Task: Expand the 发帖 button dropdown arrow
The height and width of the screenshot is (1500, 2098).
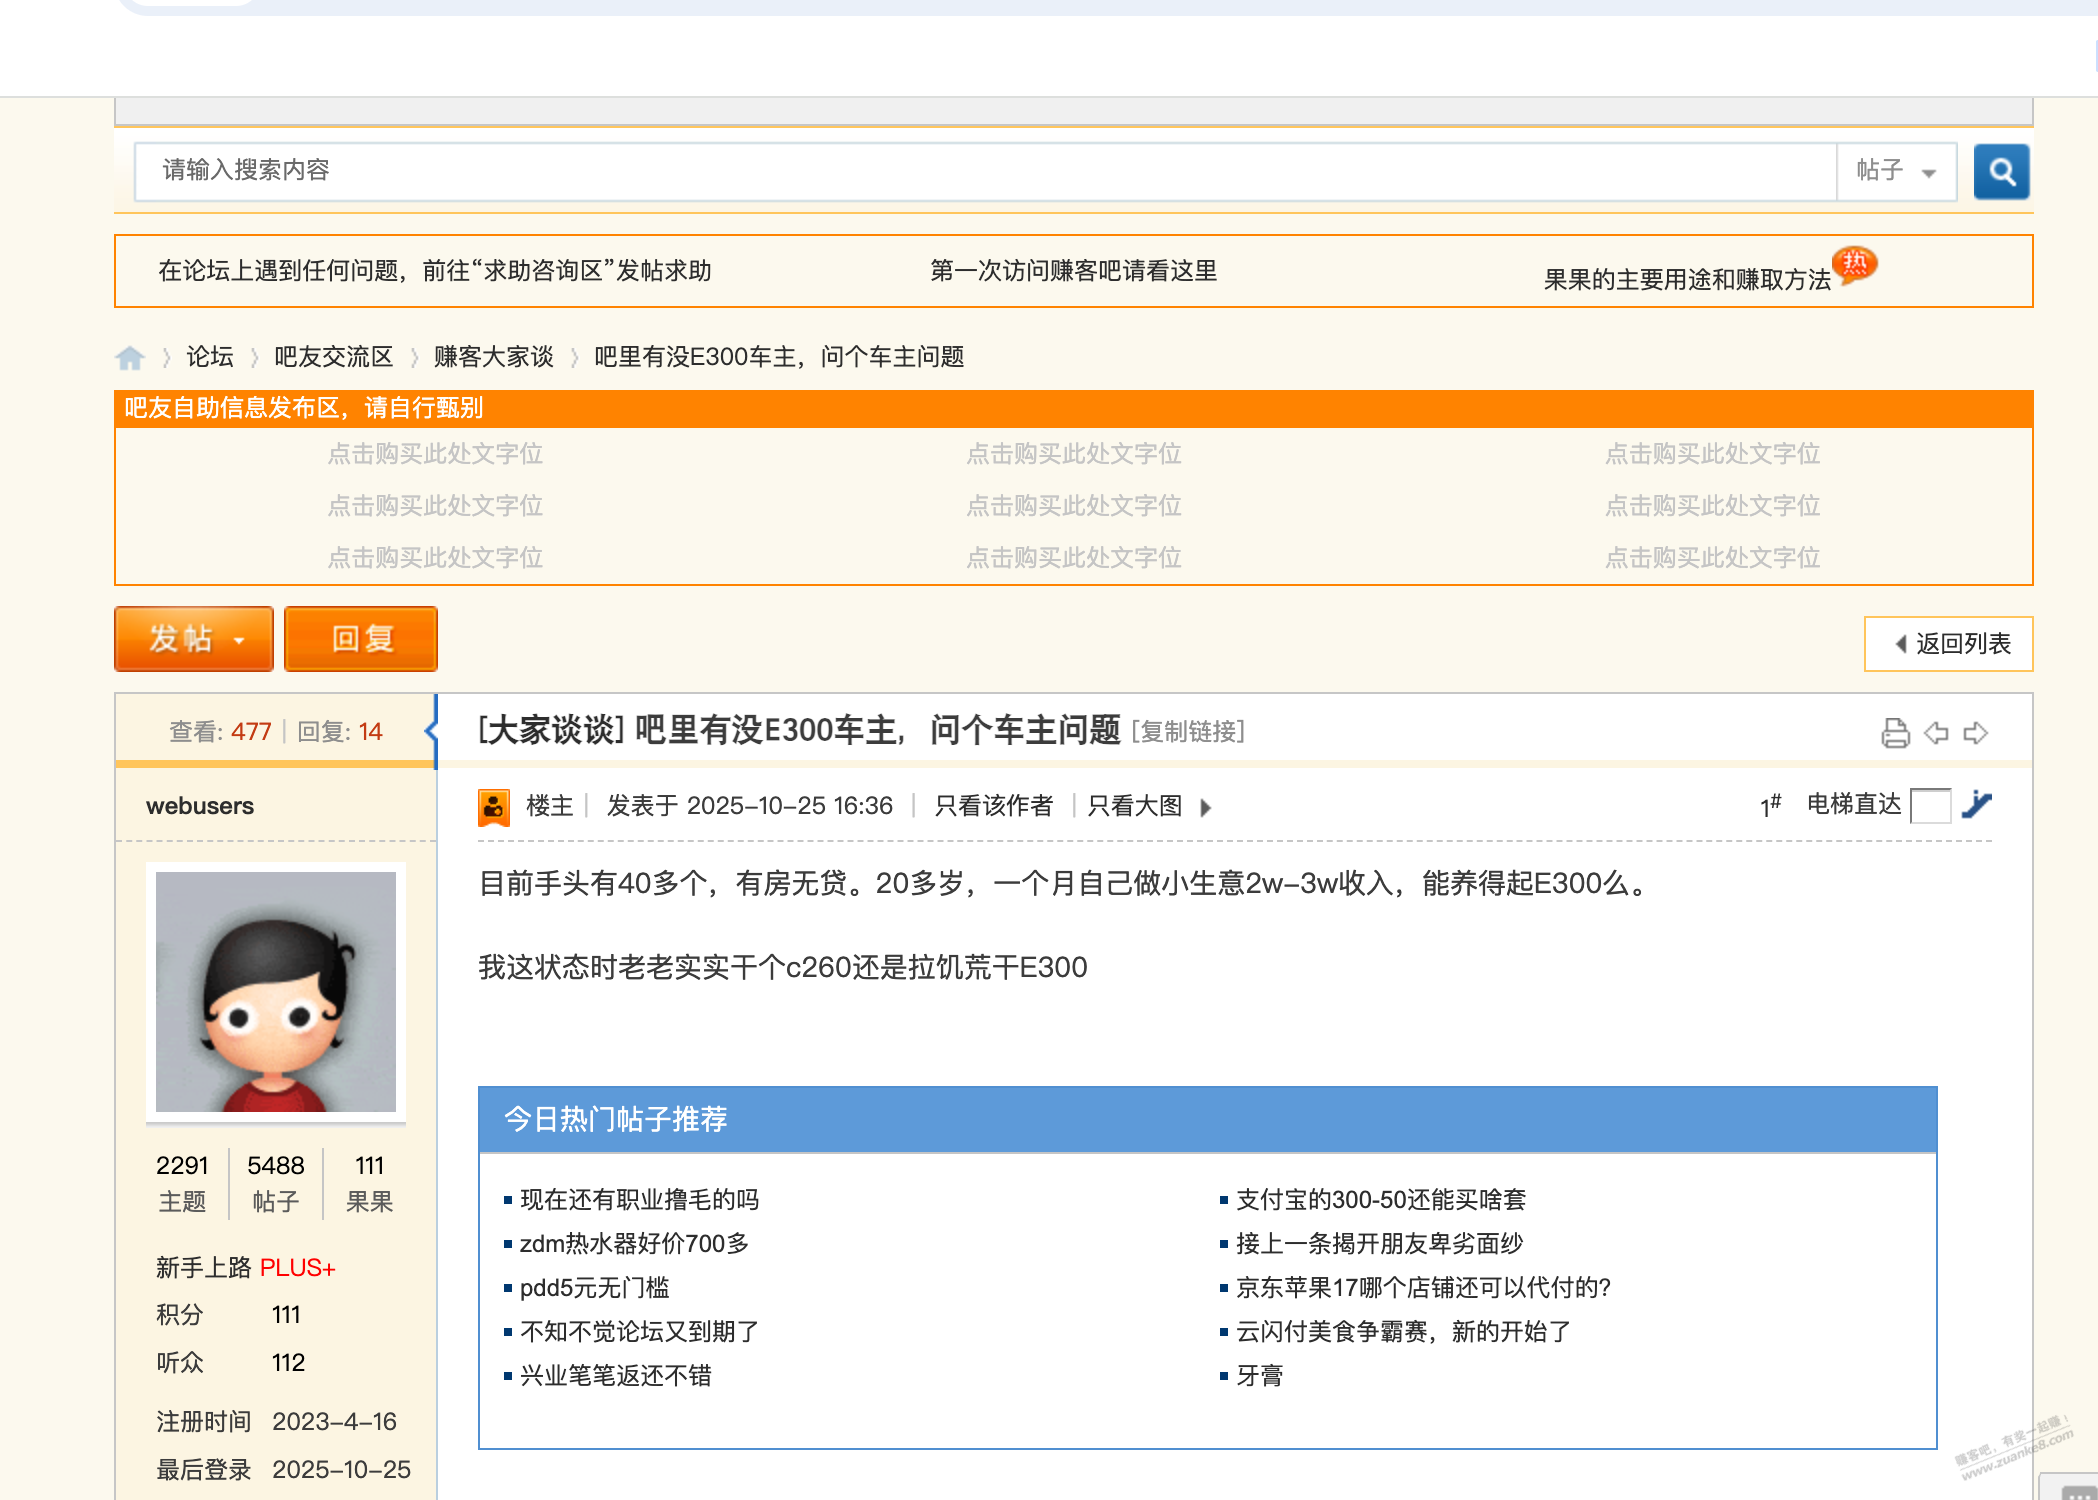Action: coord(239,640)
